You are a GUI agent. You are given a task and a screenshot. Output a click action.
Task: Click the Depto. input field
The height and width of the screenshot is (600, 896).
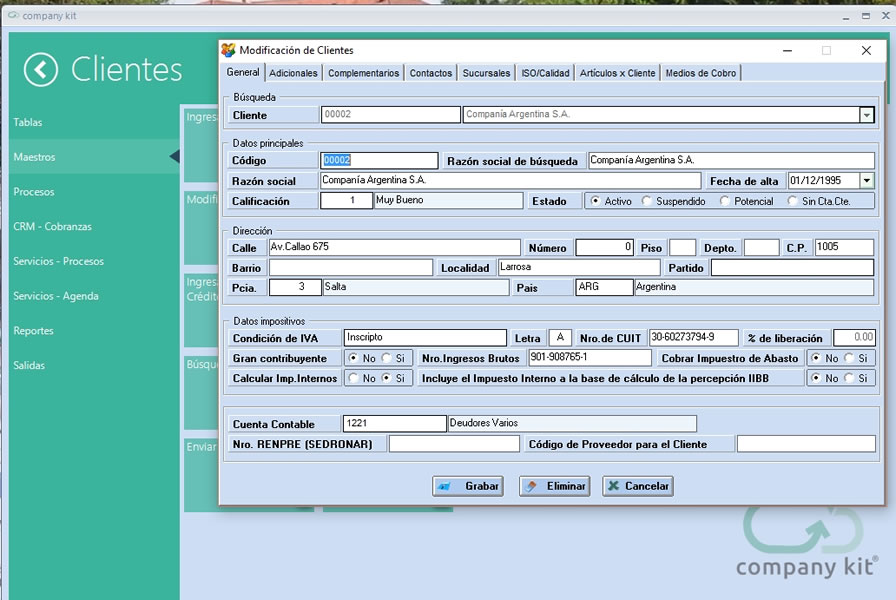click(762, 247)
